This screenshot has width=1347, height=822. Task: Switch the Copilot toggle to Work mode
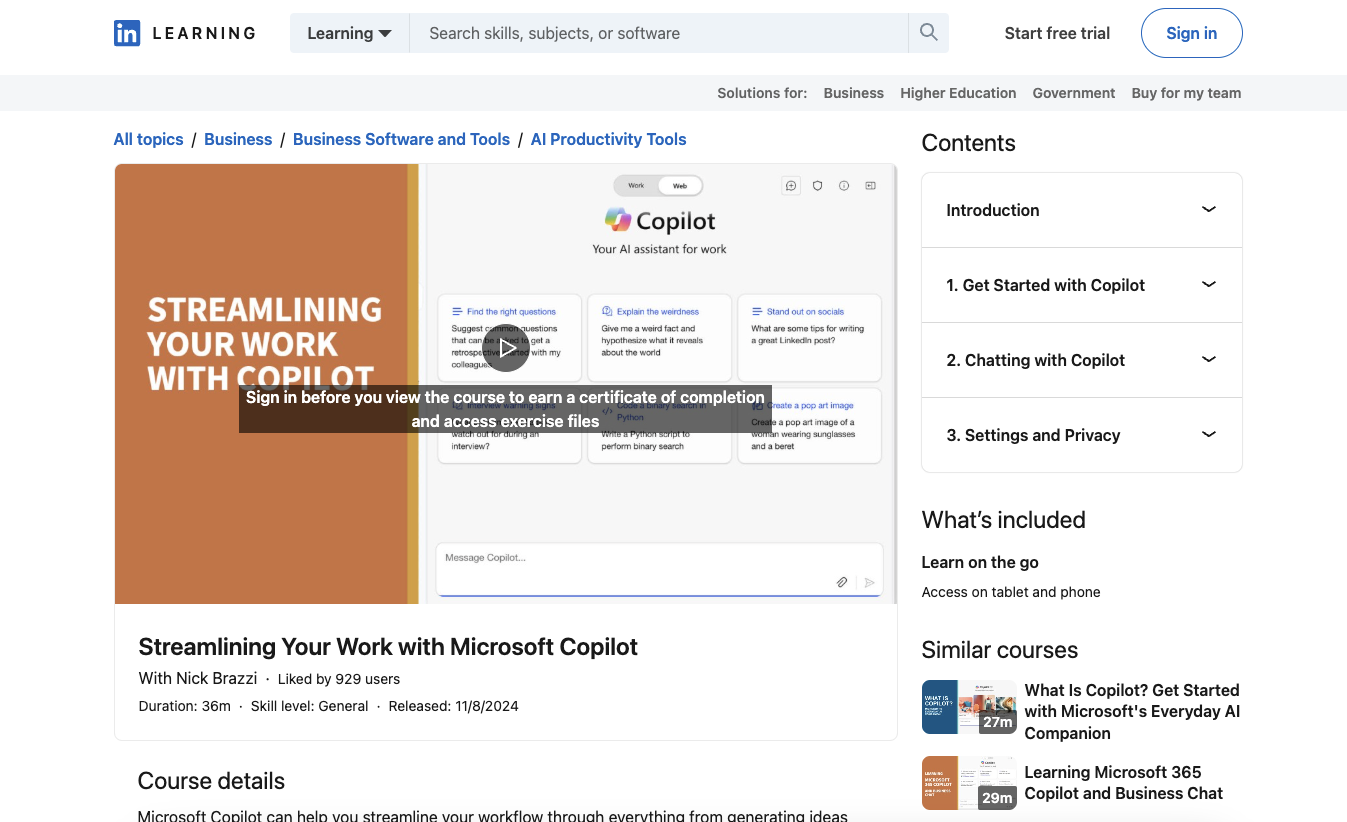[636, 185]
